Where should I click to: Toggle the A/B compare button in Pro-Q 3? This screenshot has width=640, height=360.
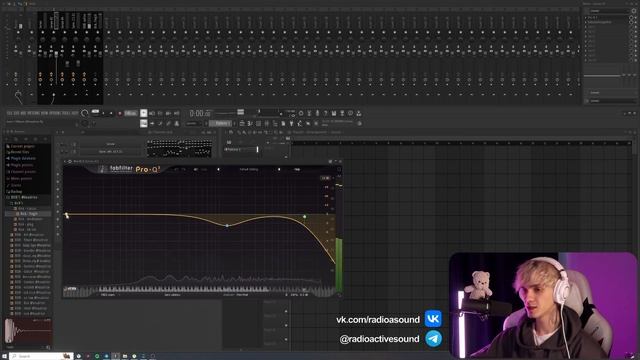pos(197,169)
